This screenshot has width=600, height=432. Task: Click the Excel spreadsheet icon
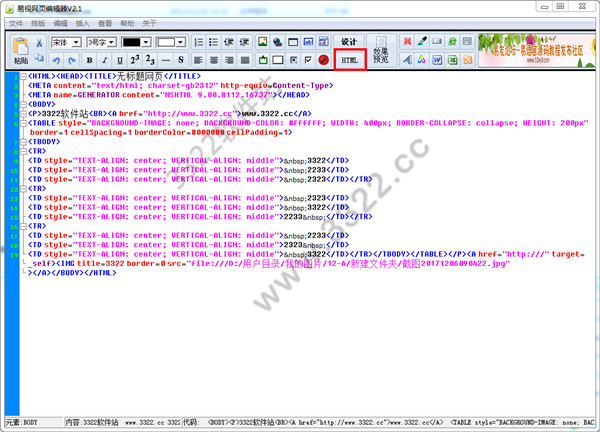point(453,60)
